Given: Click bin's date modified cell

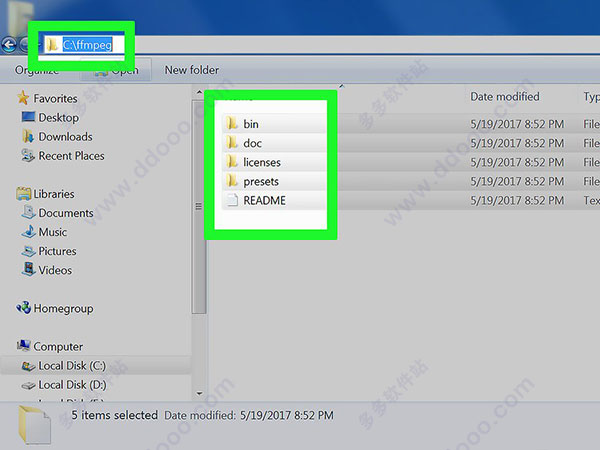Looking at the screenshot, I should tap(517, 124).
